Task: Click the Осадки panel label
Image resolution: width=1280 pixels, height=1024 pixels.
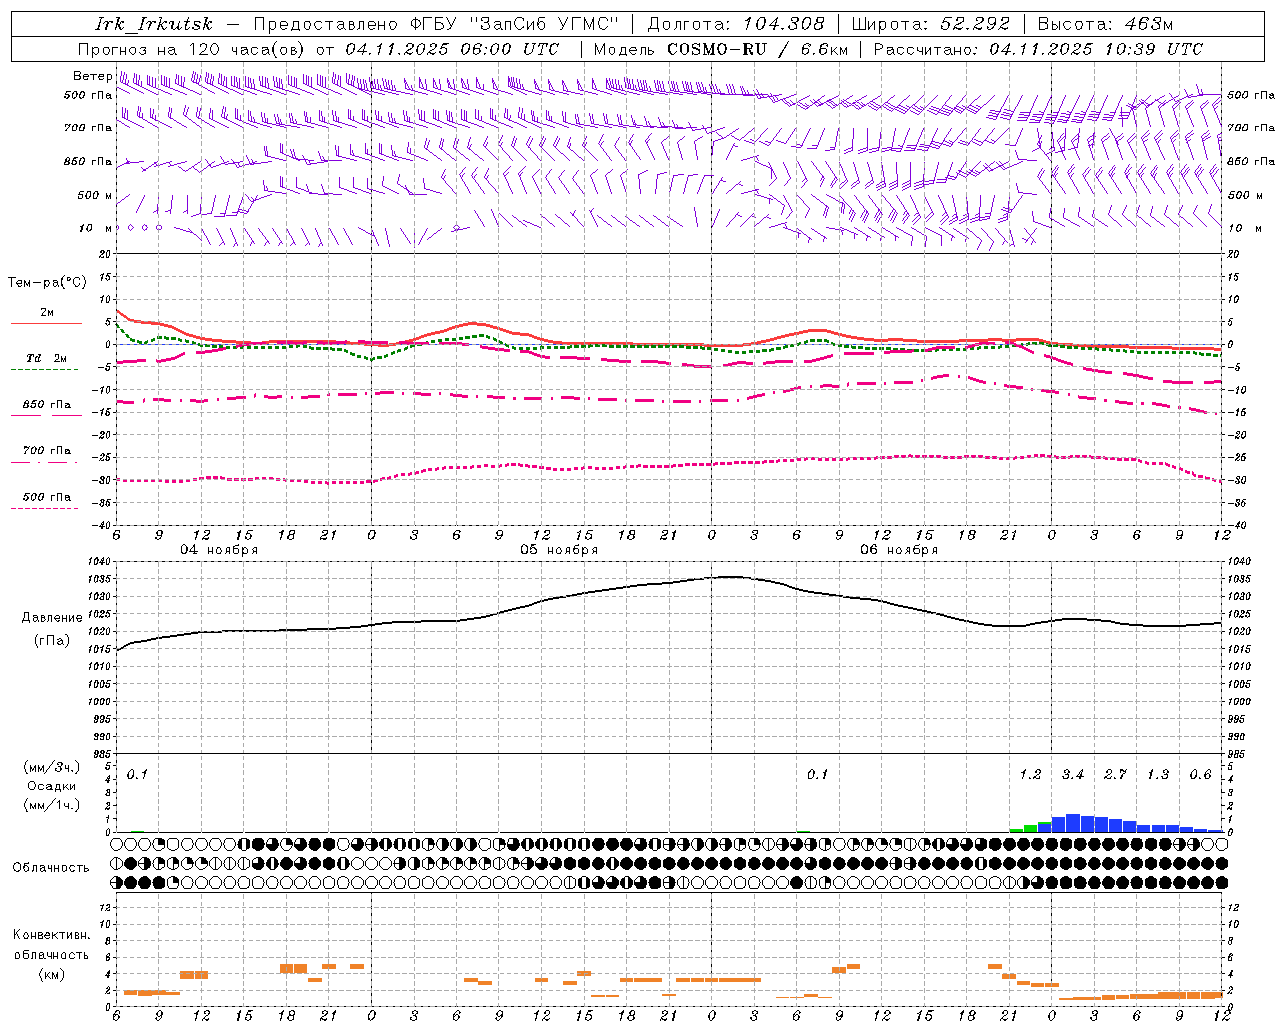Action: tap(51, 786)
